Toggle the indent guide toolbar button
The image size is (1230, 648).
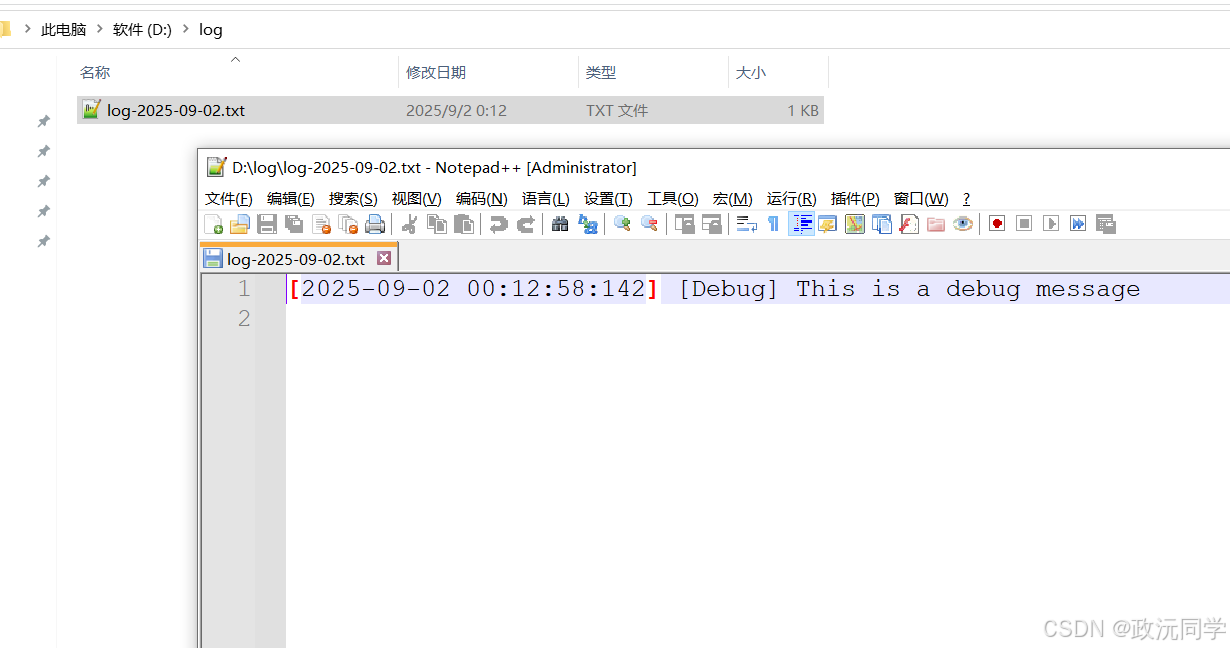[x=801, y=224]
